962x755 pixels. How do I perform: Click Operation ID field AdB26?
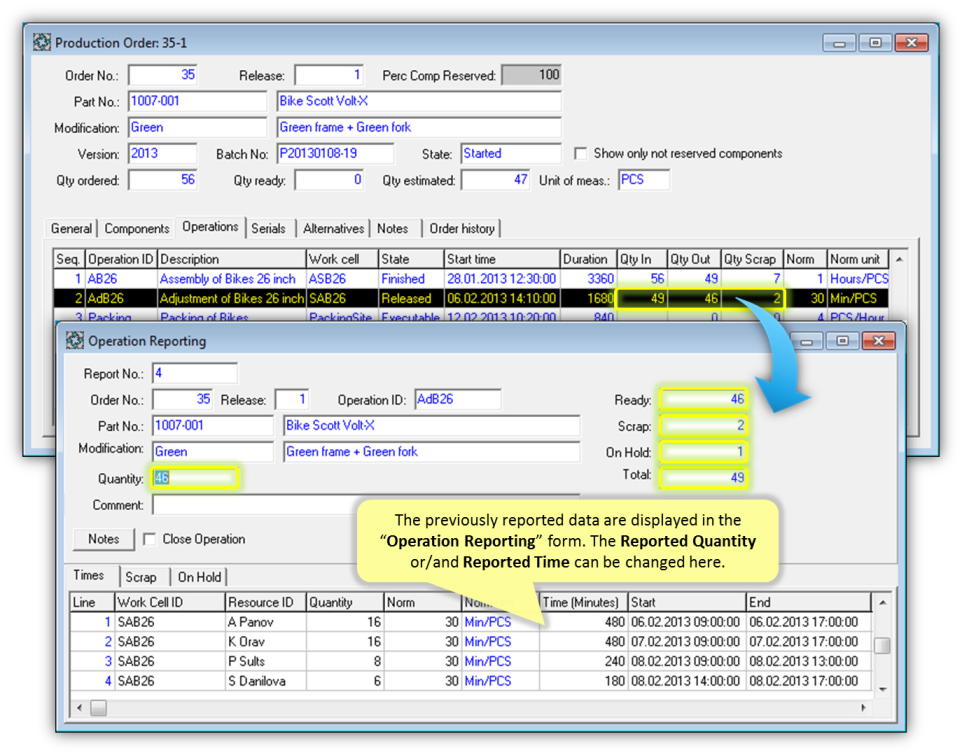[458, 399]
